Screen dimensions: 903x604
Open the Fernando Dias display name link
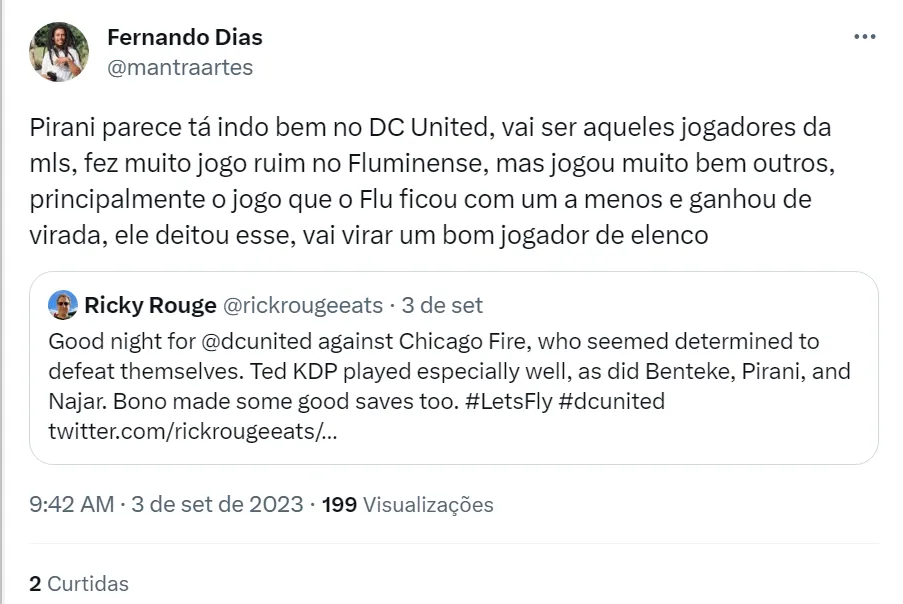[x=185, y=38]
